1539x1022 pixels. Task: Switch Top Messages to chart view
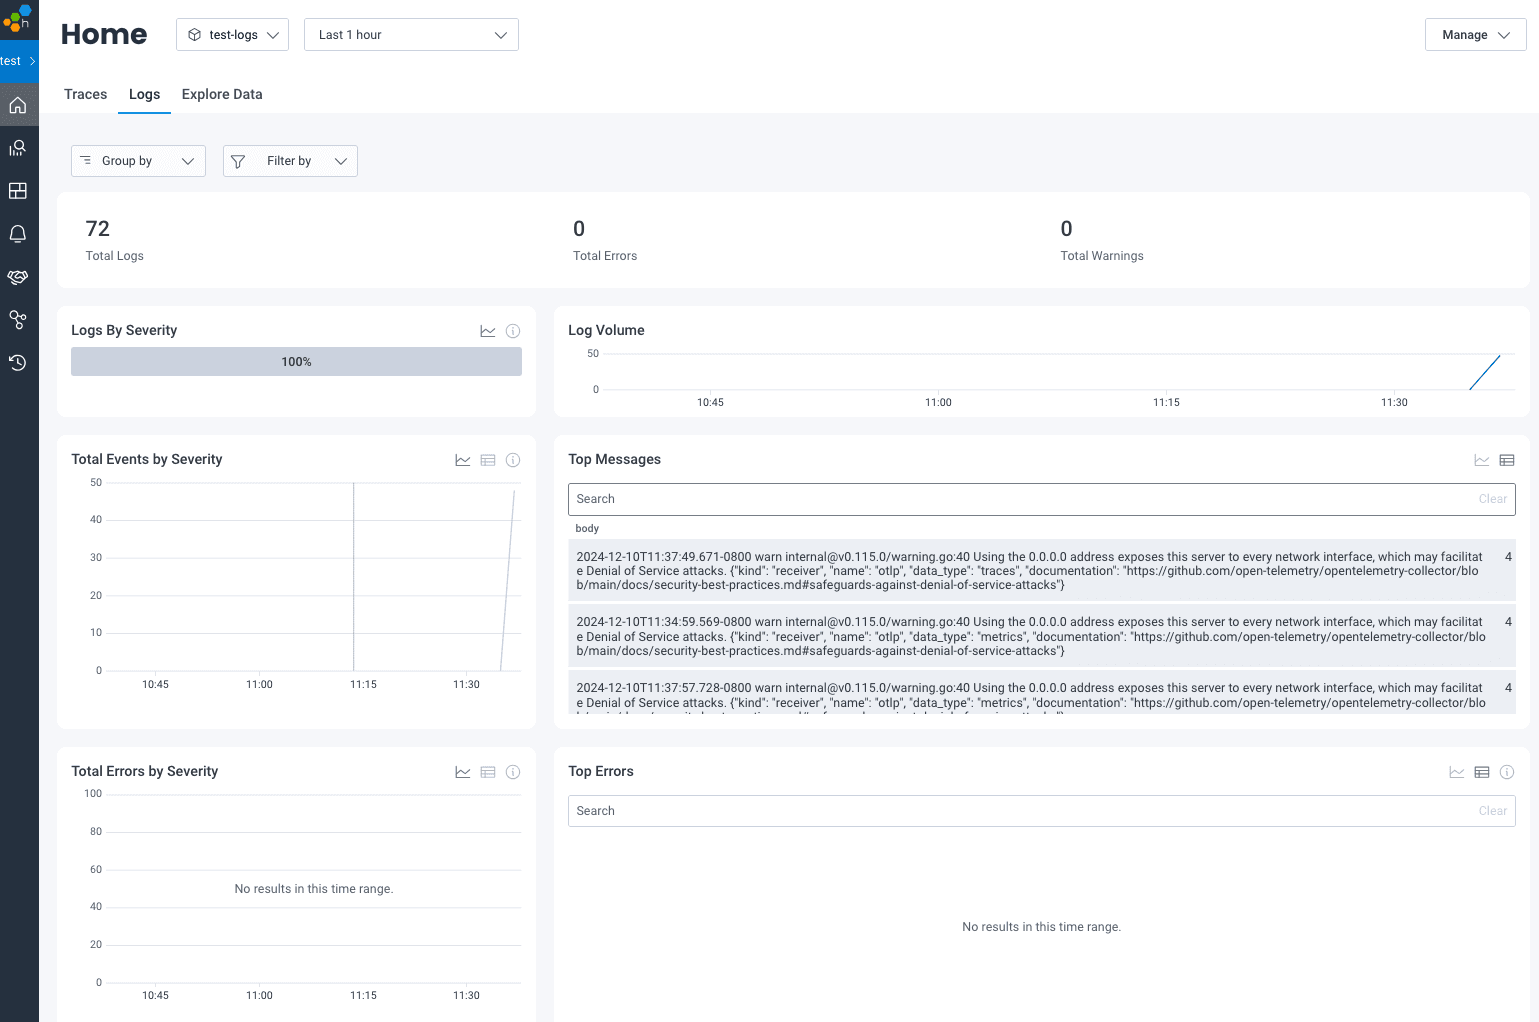1482,460
